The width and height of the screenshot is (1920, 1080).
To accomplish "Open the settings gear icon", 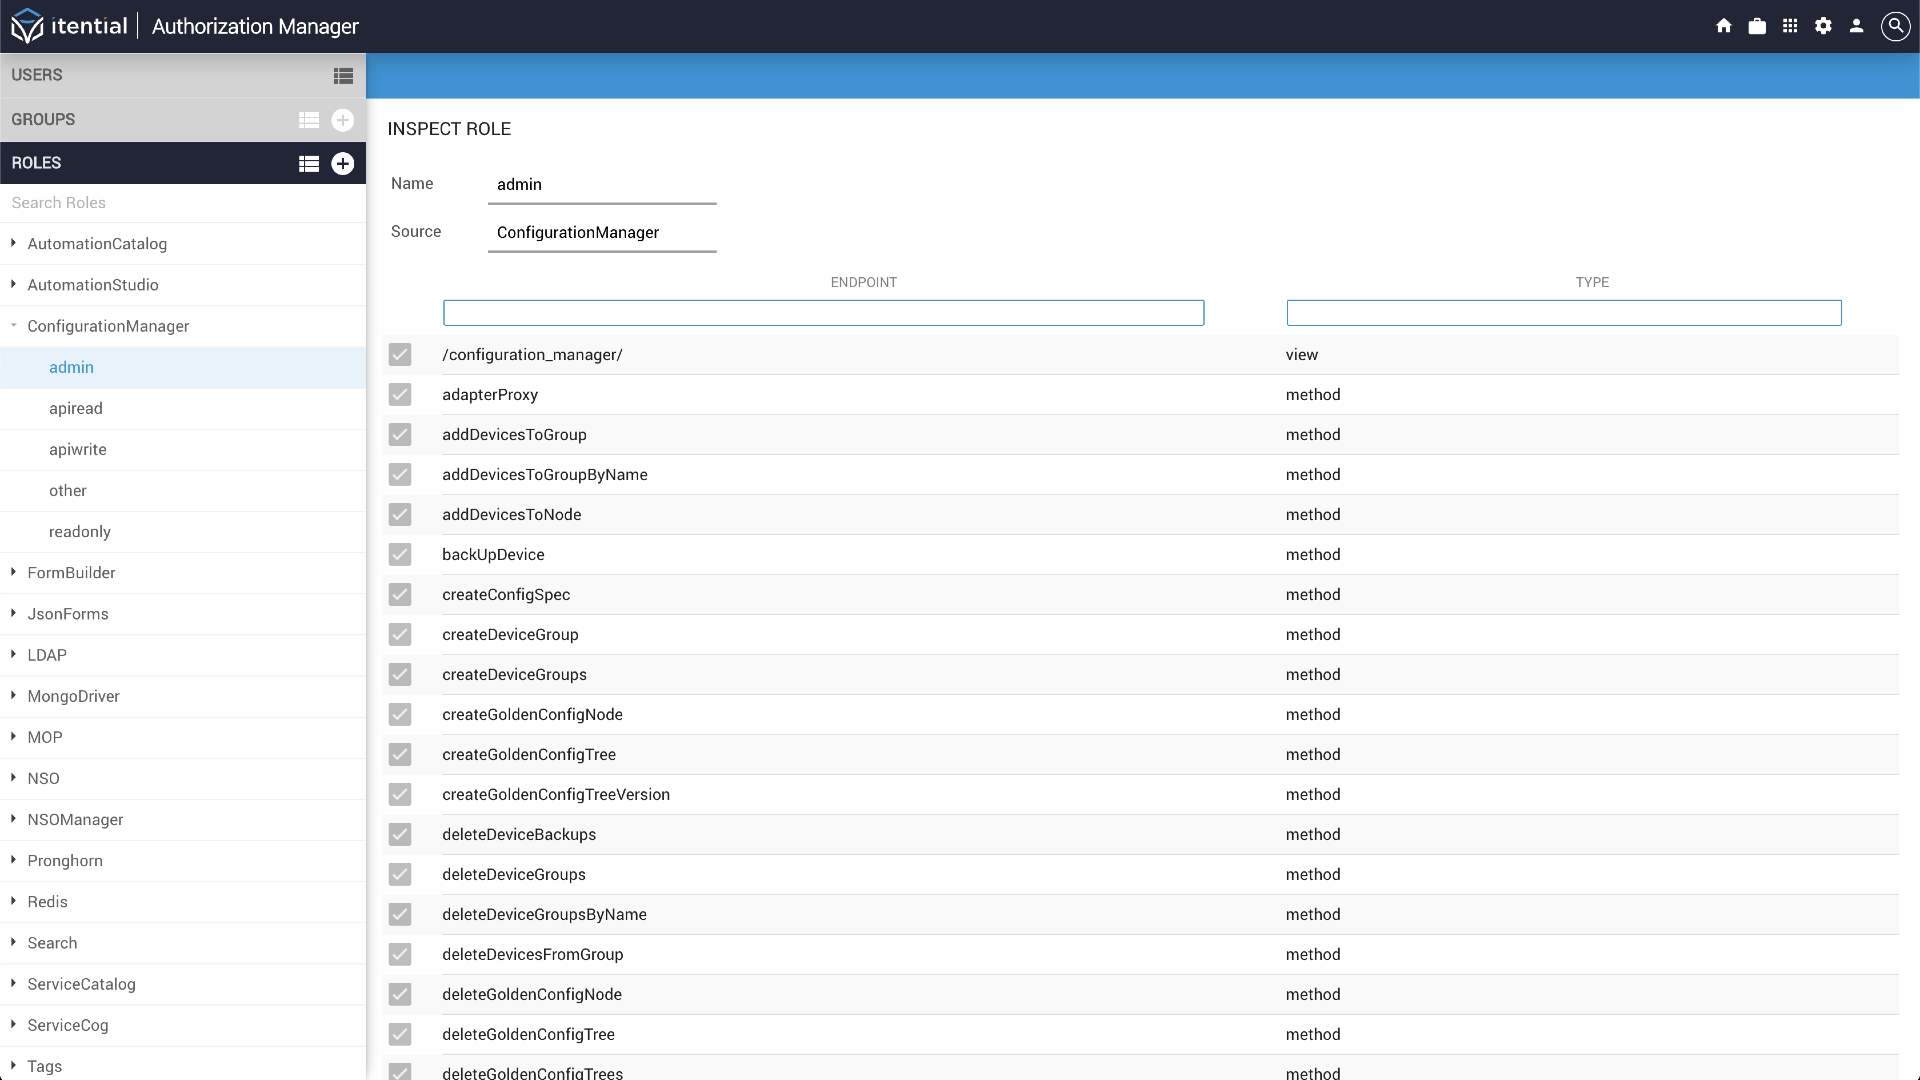I will click(1823, 26).
